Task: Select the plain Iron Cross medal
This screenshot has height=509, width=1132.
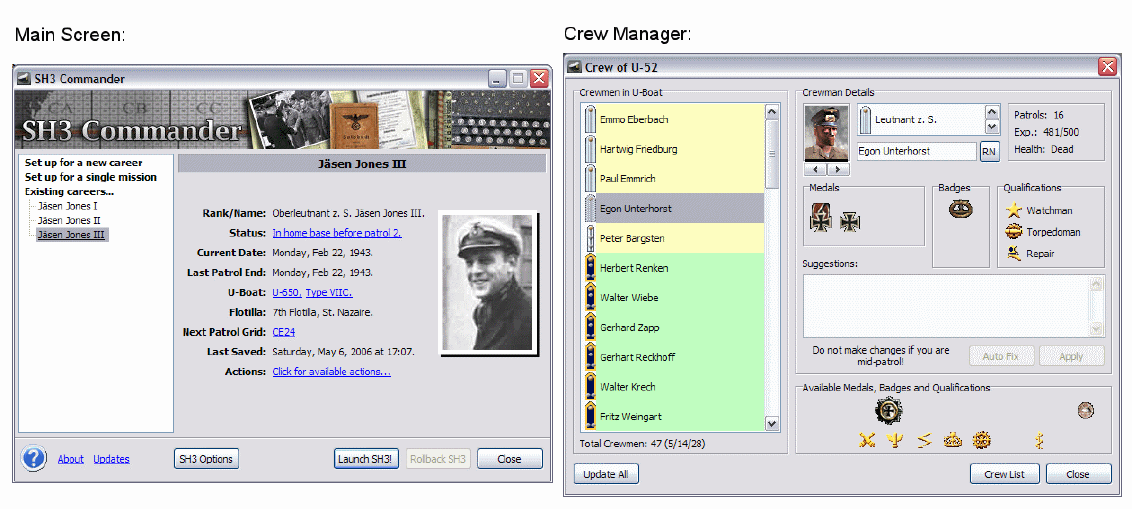Action: click(850, 222)
